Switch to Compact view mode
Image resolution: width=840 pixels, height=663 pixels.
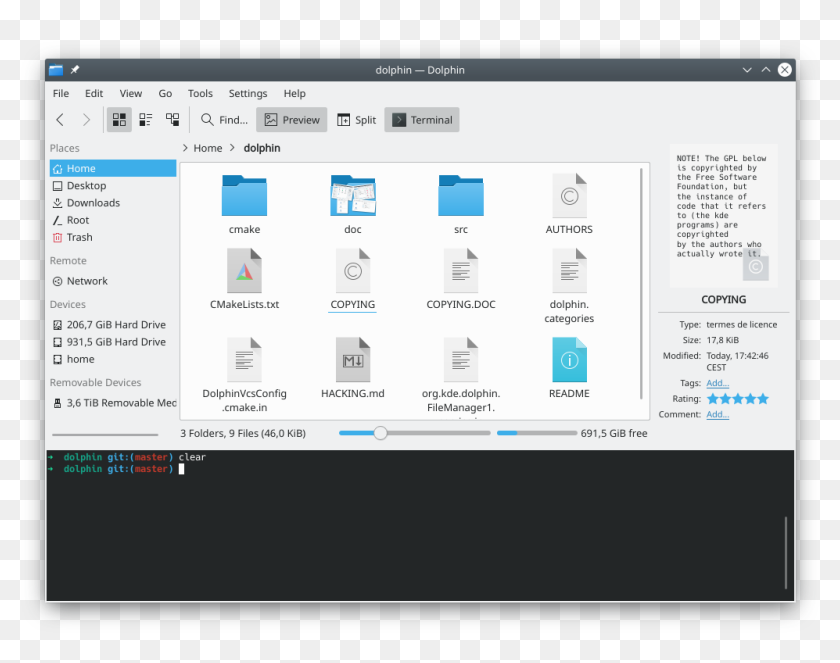pyautogui.click(x=146, y=119)
